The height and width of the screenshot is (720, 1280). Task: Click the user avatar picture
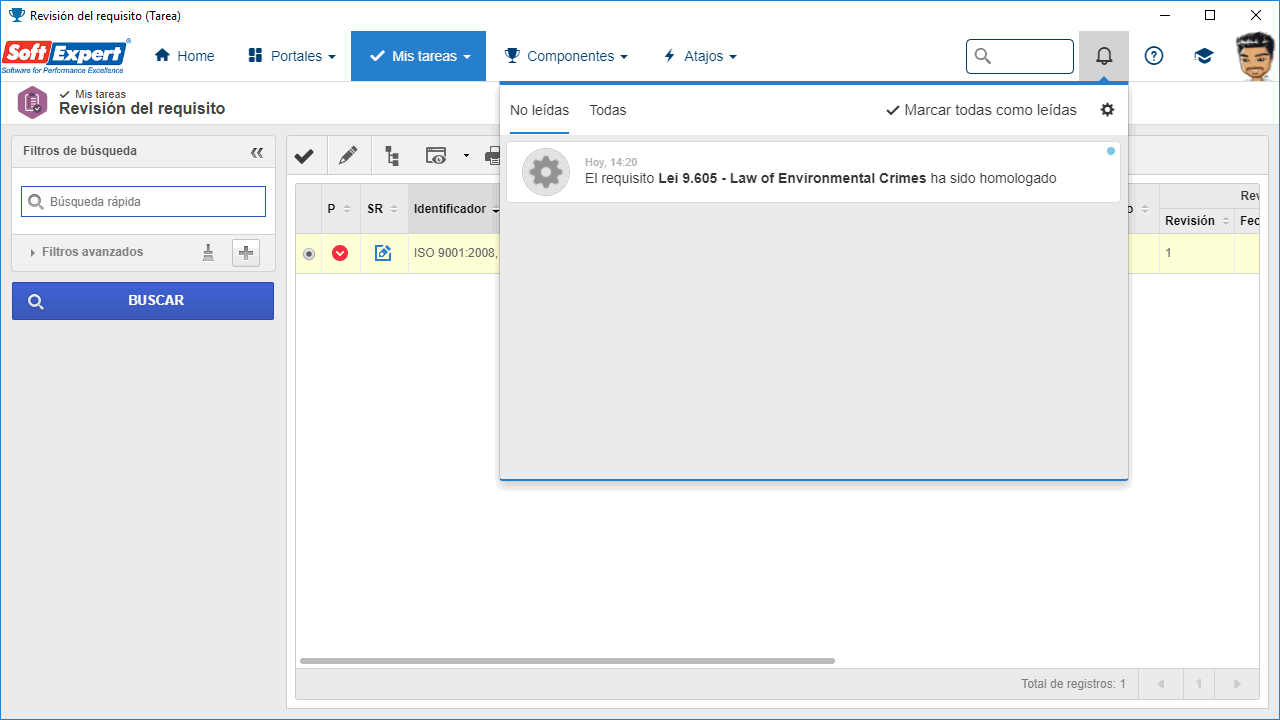click(1255, 56)
